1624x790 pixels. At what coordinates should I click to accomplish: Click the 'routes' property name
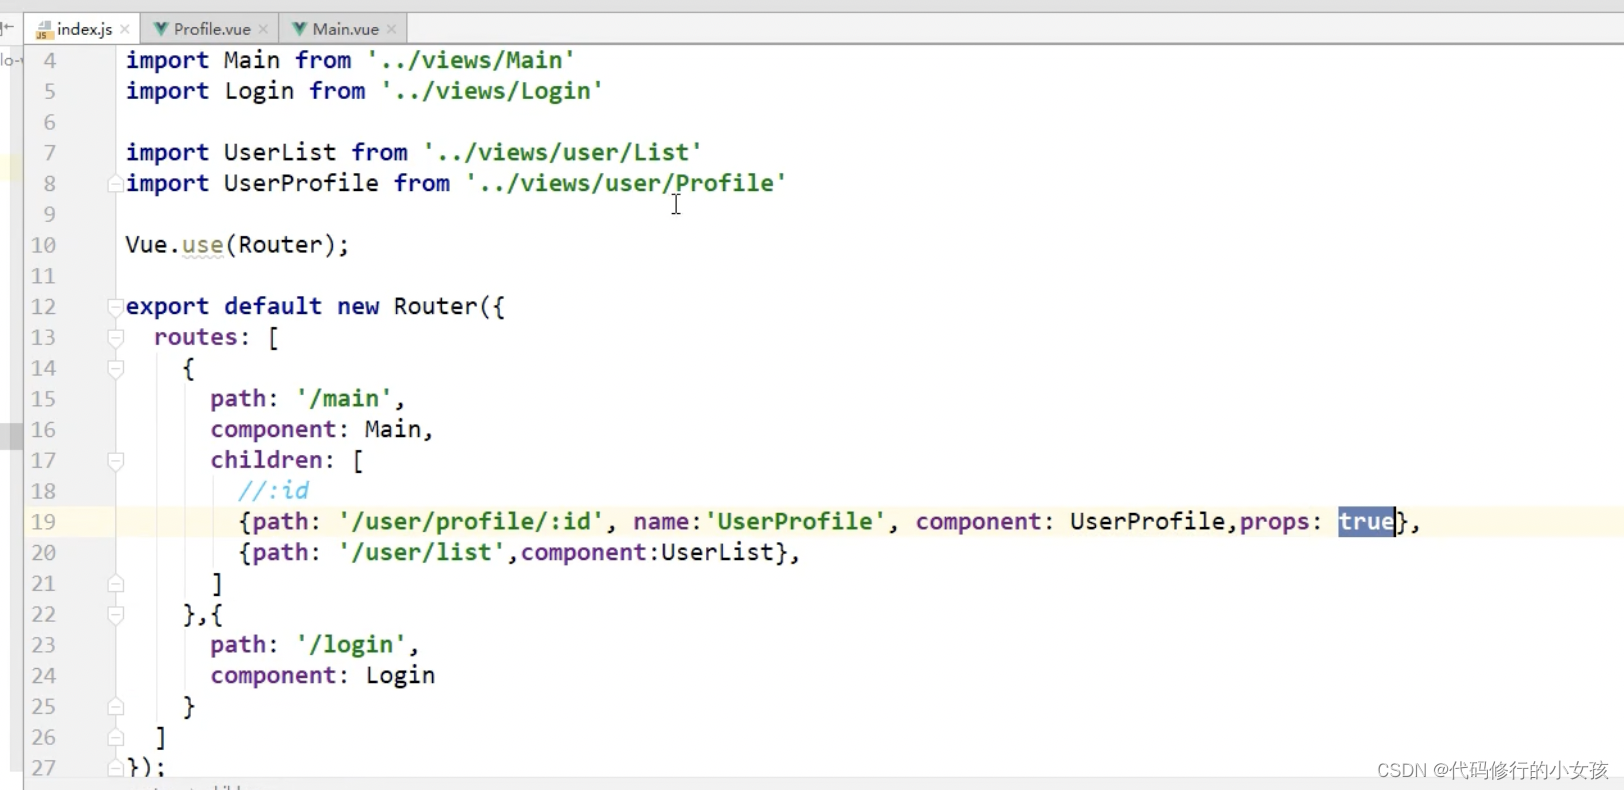(195, 337)
